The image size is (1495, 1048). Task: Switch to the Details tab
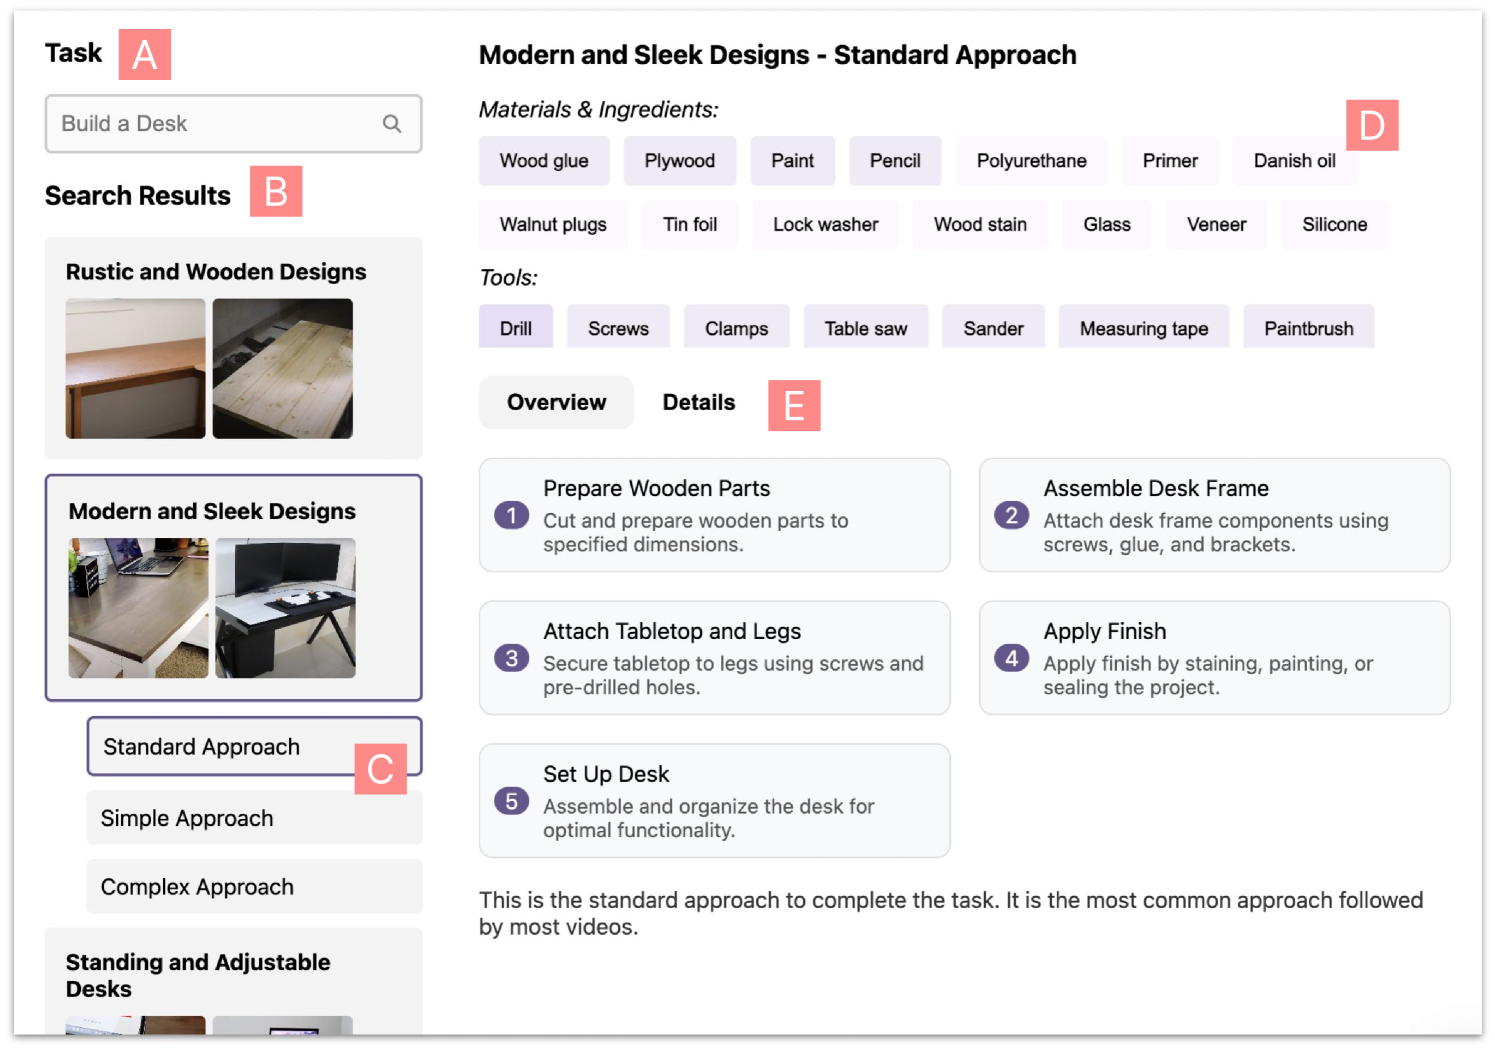pos(699,402)
